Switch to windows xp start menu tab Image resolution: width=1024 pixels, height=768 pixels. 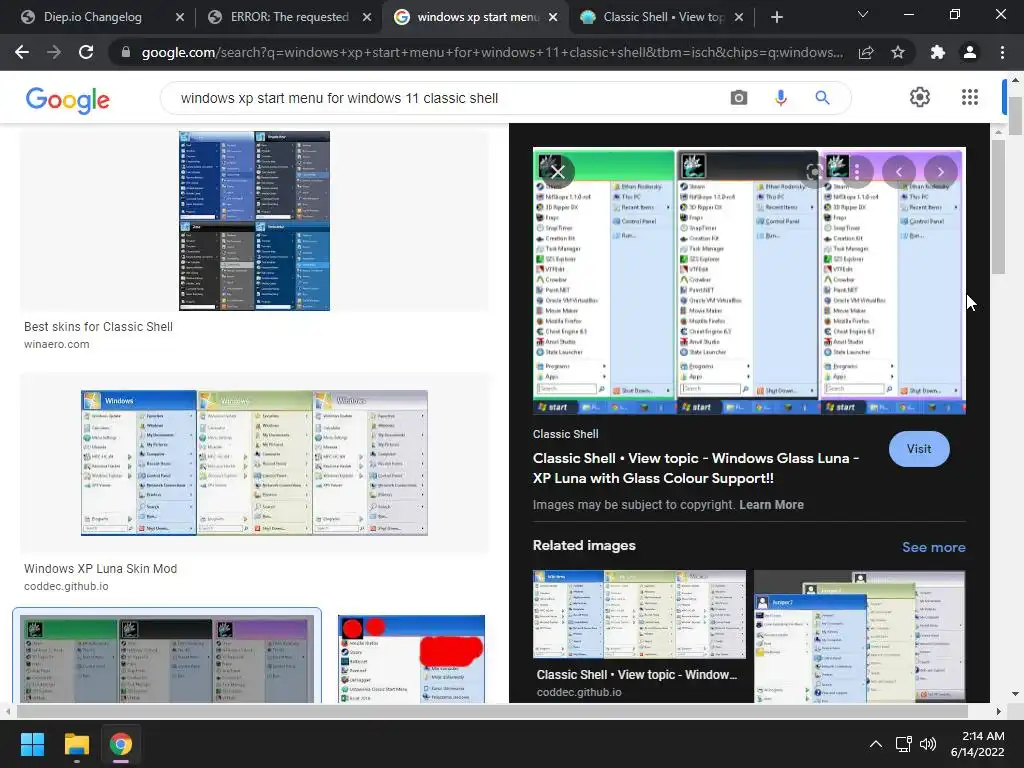pyautogui.click(x=477, y=17)
